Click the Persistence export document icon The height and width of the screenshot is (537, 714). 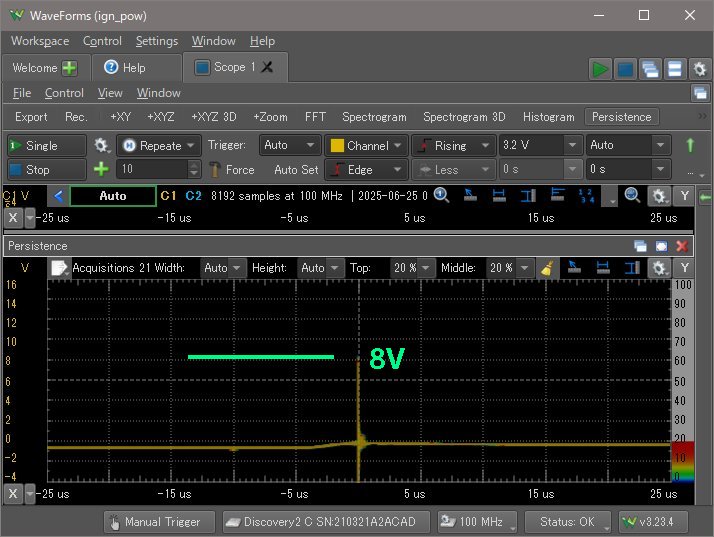pos(59,268)
